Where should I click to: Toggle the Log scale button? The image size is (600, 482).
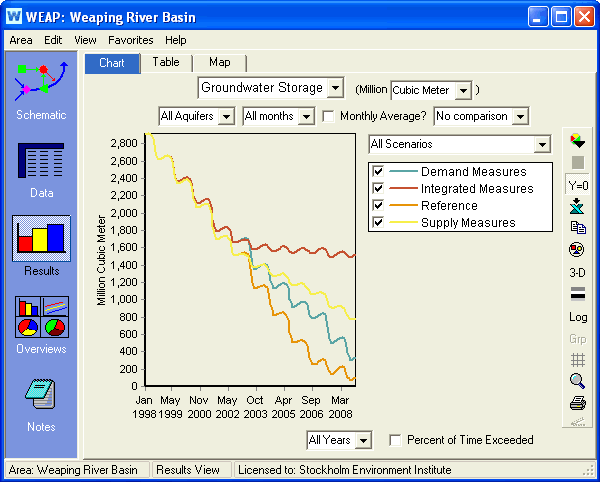click(578, 317)
